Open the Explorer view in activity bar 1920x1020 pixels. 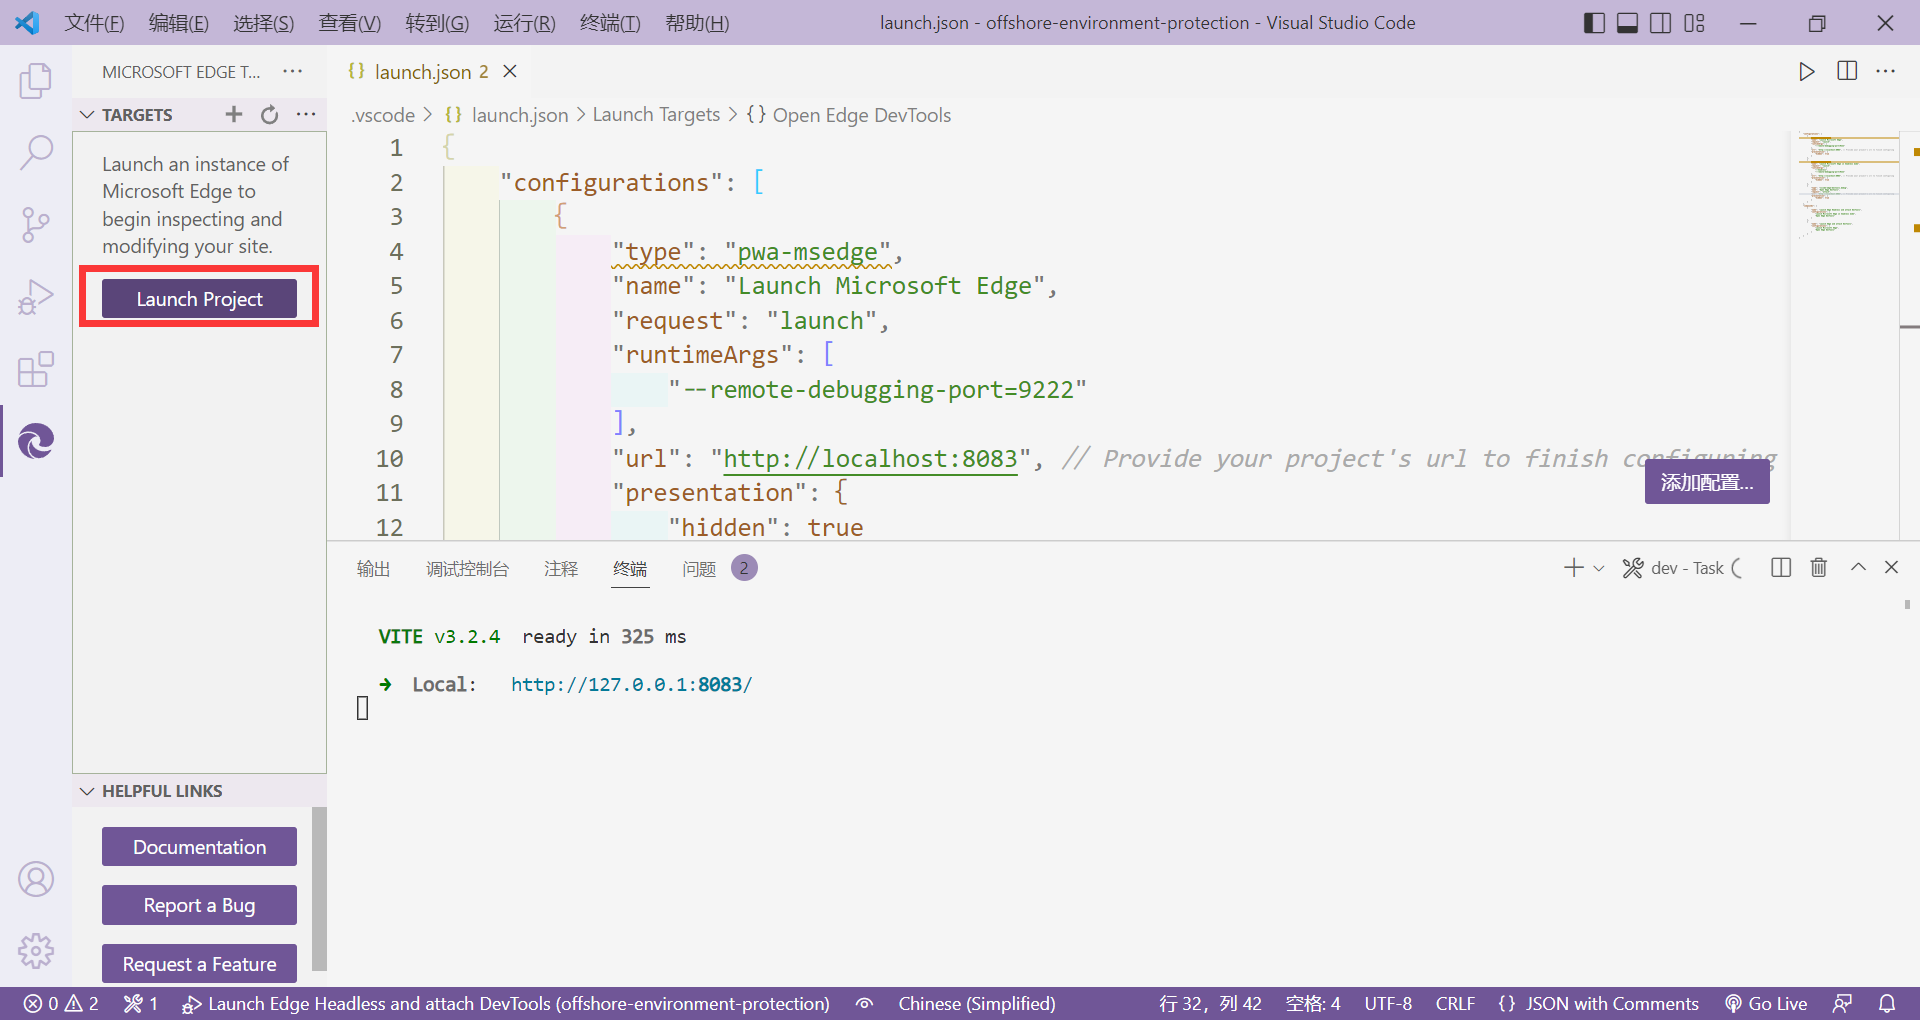pos(36,81)
